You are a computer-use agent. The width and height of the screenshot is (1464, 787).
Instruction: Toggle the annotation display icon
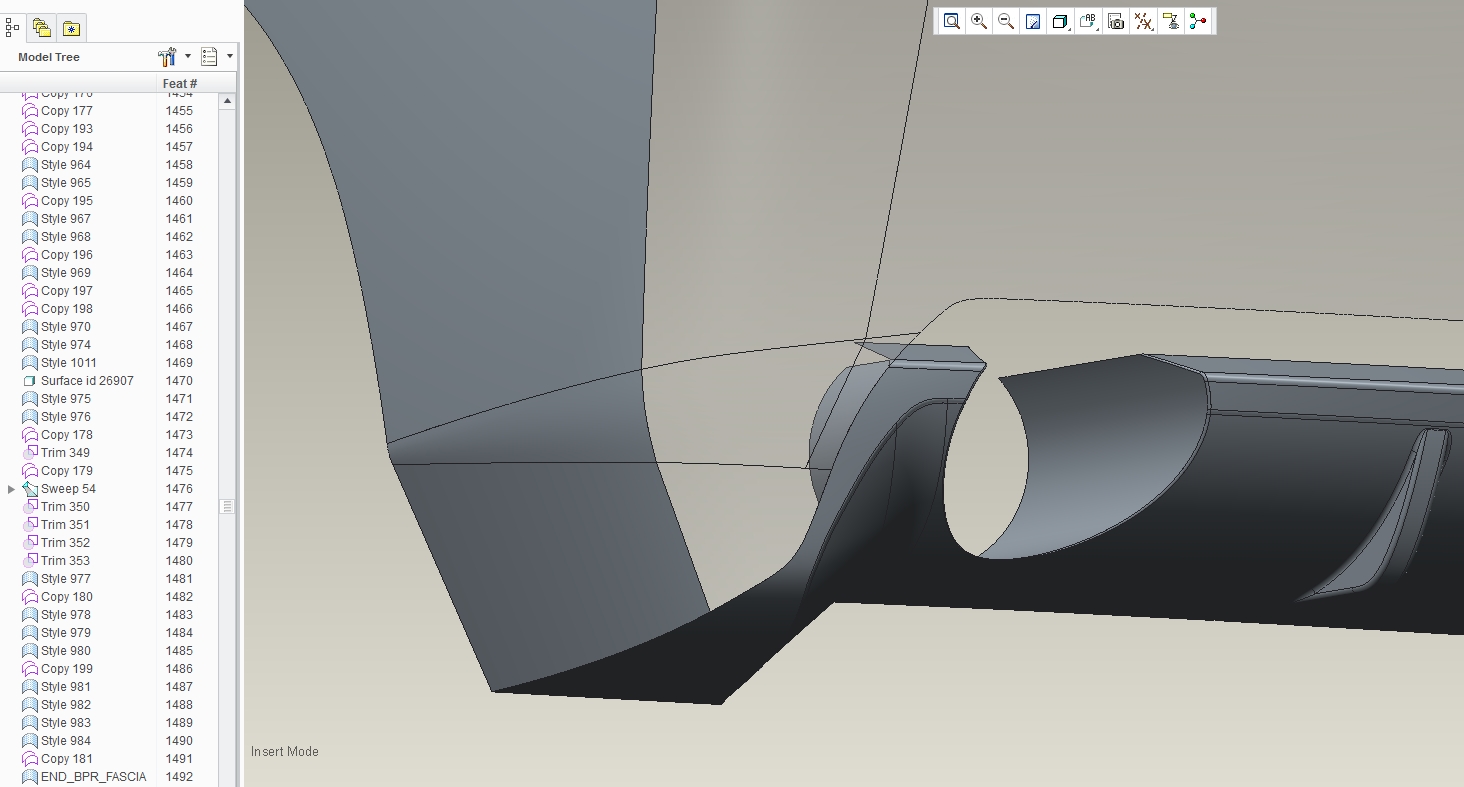point(1171,21)
